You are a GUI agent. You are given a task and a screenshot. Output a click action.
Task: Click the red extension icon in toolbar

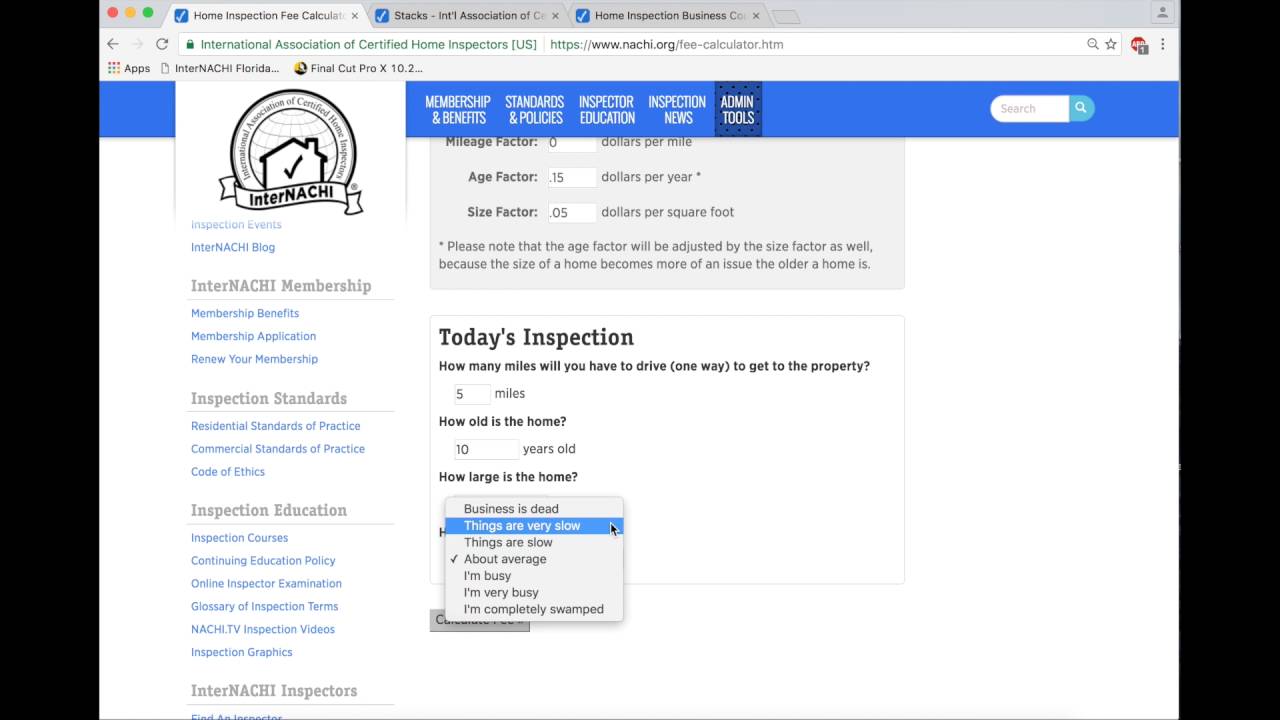point(1139,44)
